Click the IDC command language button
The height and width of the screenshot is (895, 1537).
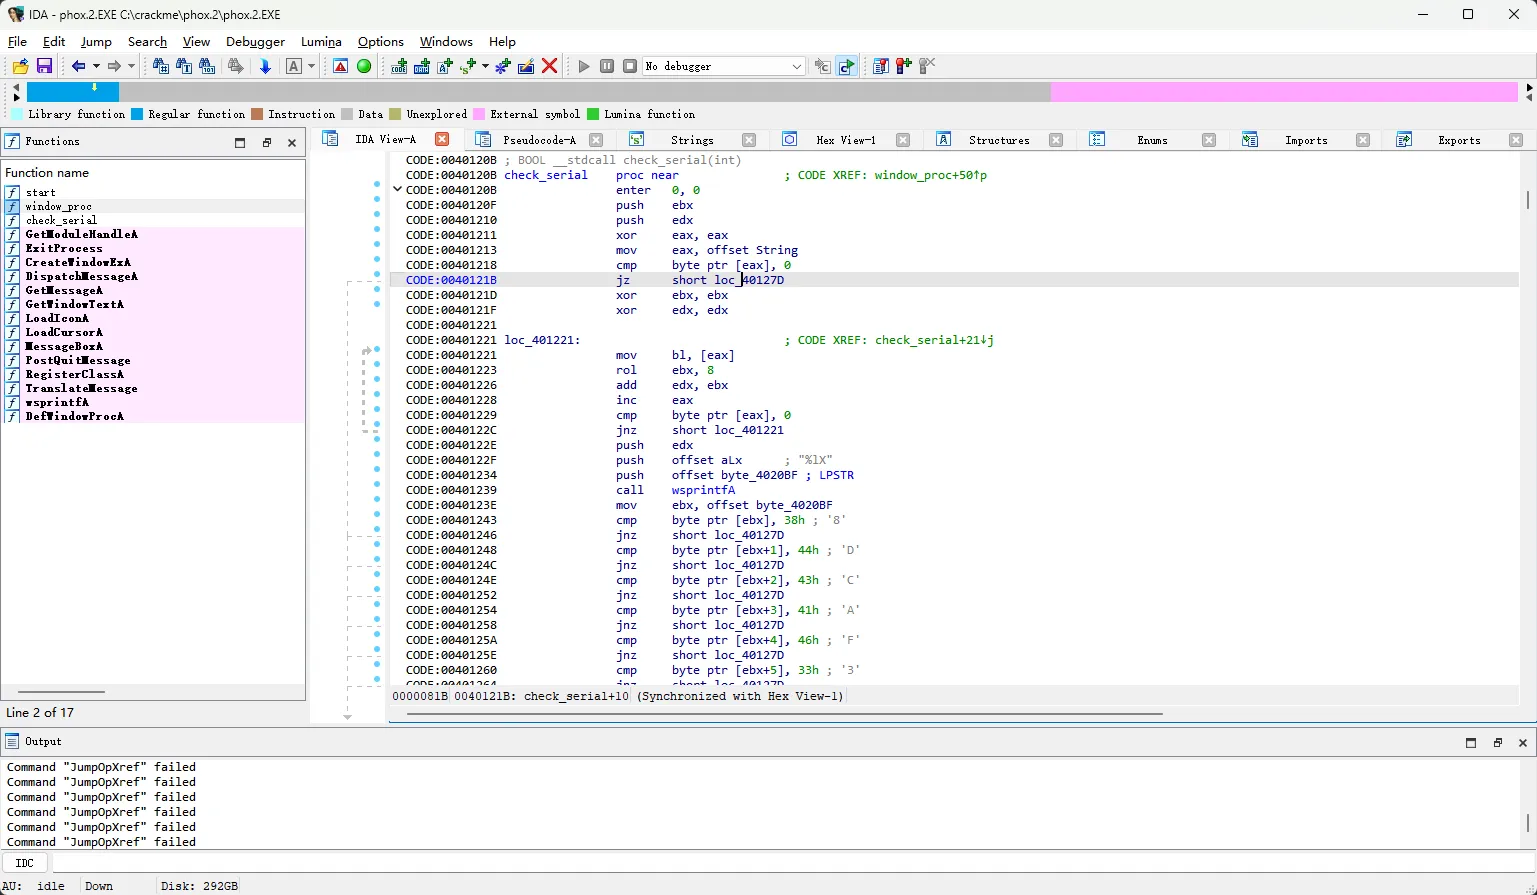(25, 863)
